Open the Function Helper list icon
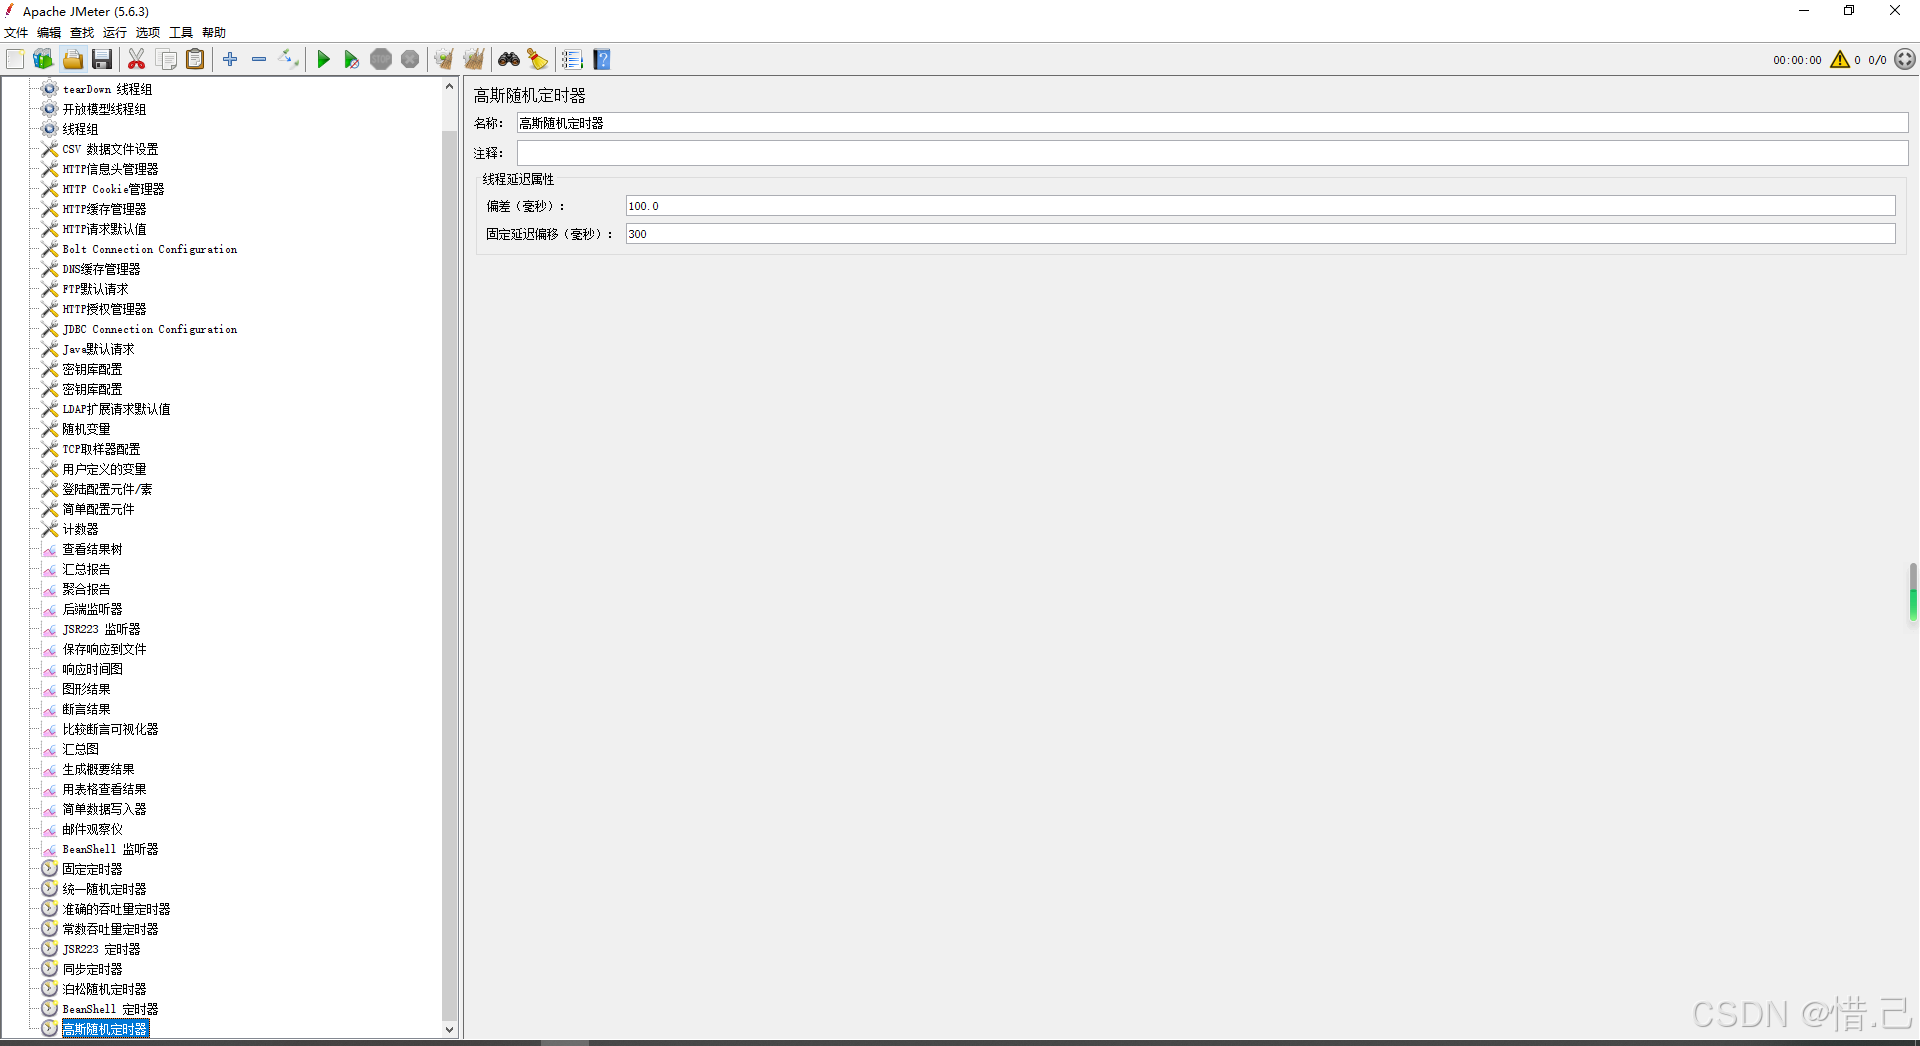 [572, 60]
